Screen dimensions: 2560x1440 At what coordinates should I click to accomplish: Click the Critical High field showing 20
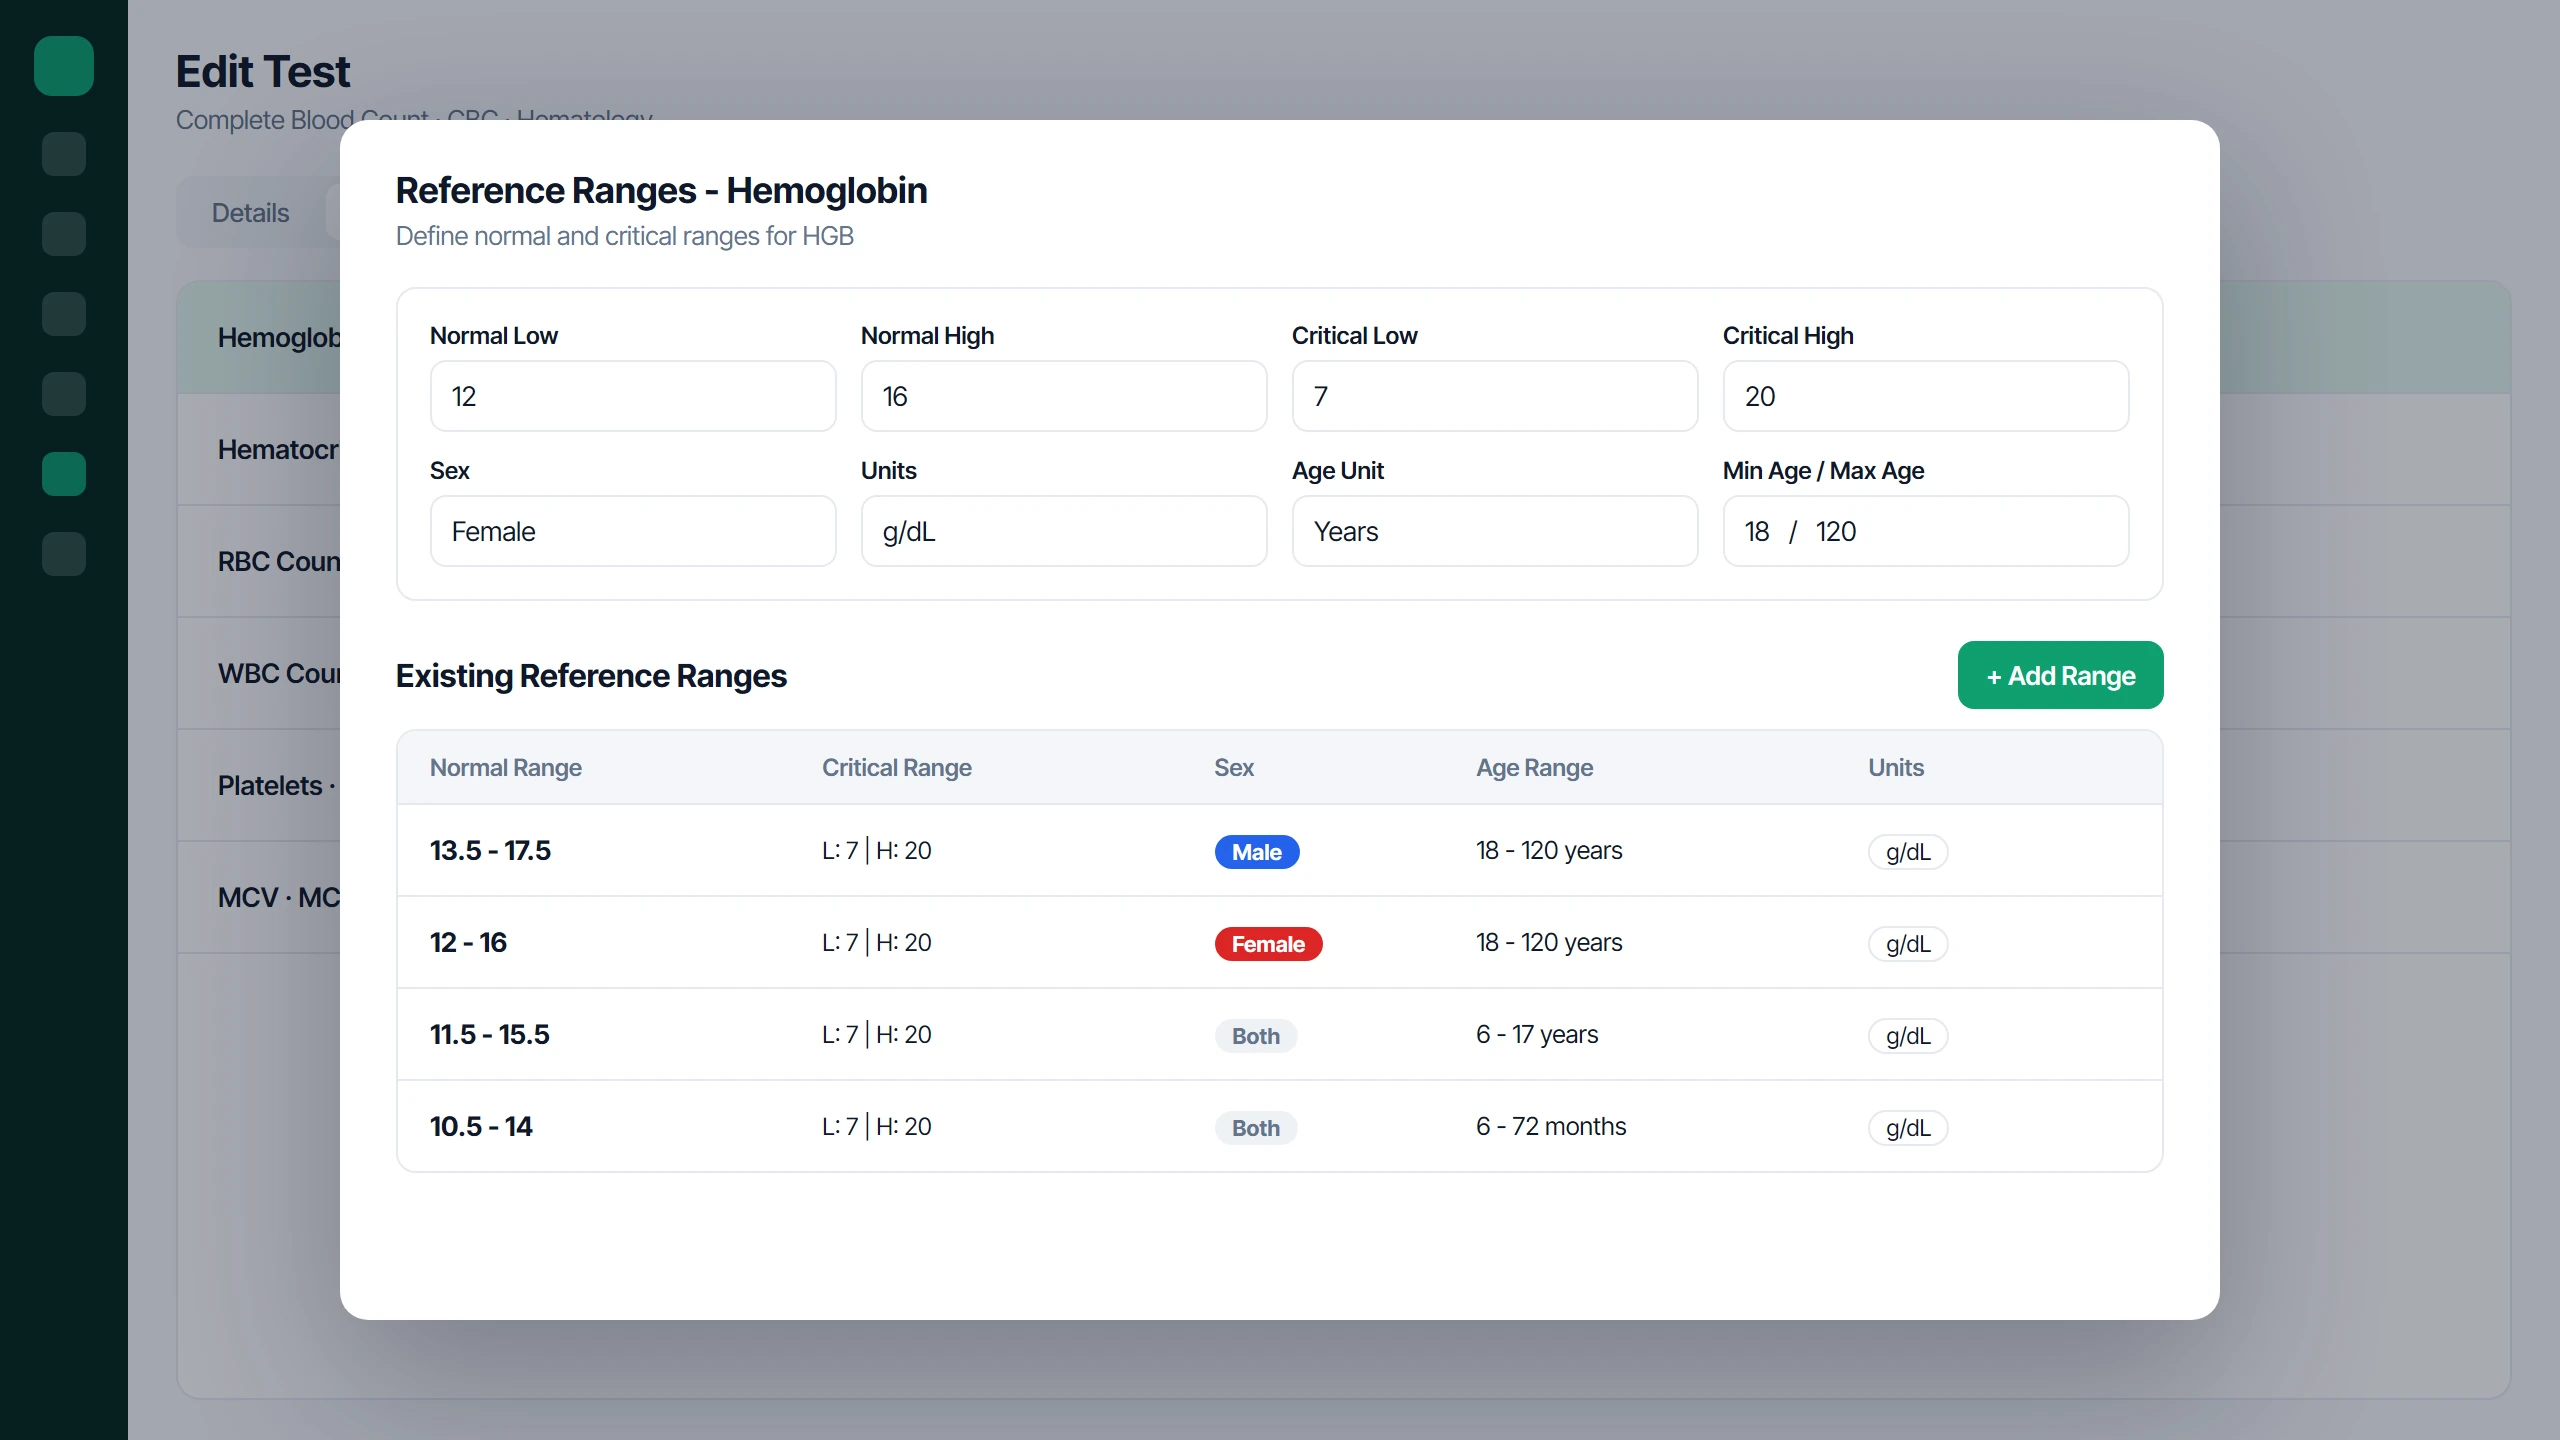coord(1926,396)
